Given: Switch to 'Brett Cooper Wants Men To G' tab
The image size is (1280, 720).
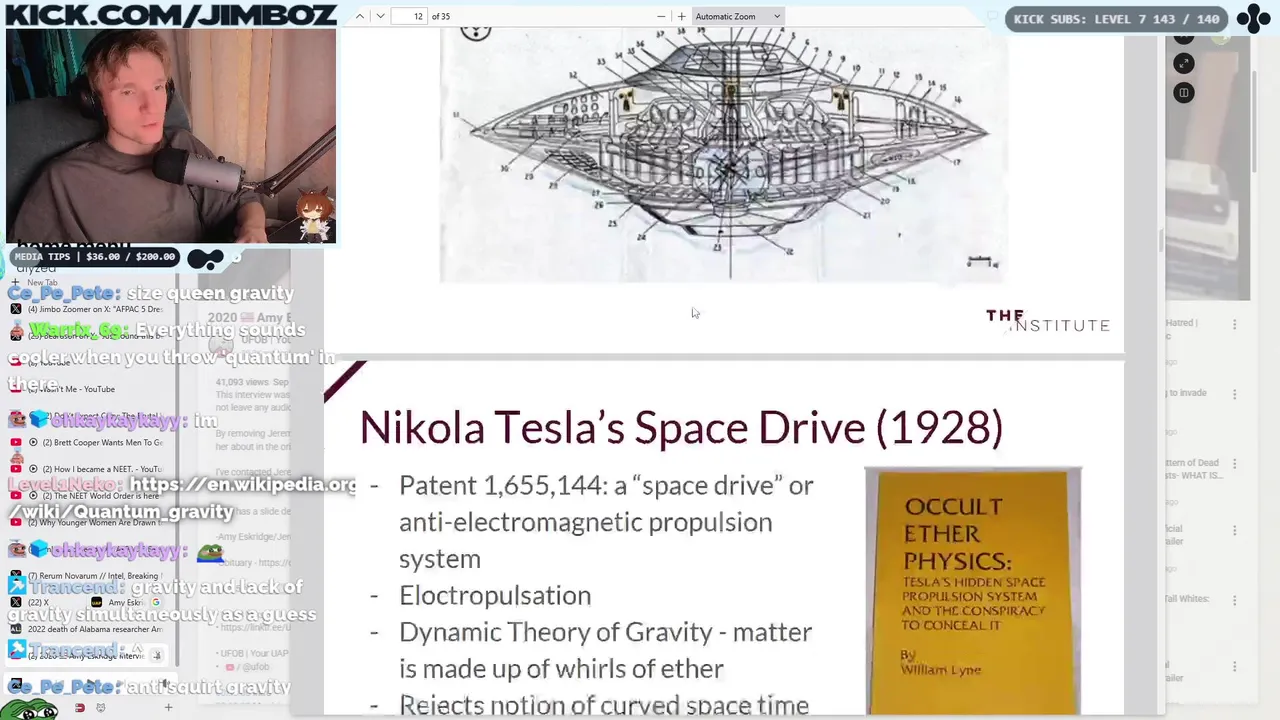Looking at the screenshot, I should point(87,442).
